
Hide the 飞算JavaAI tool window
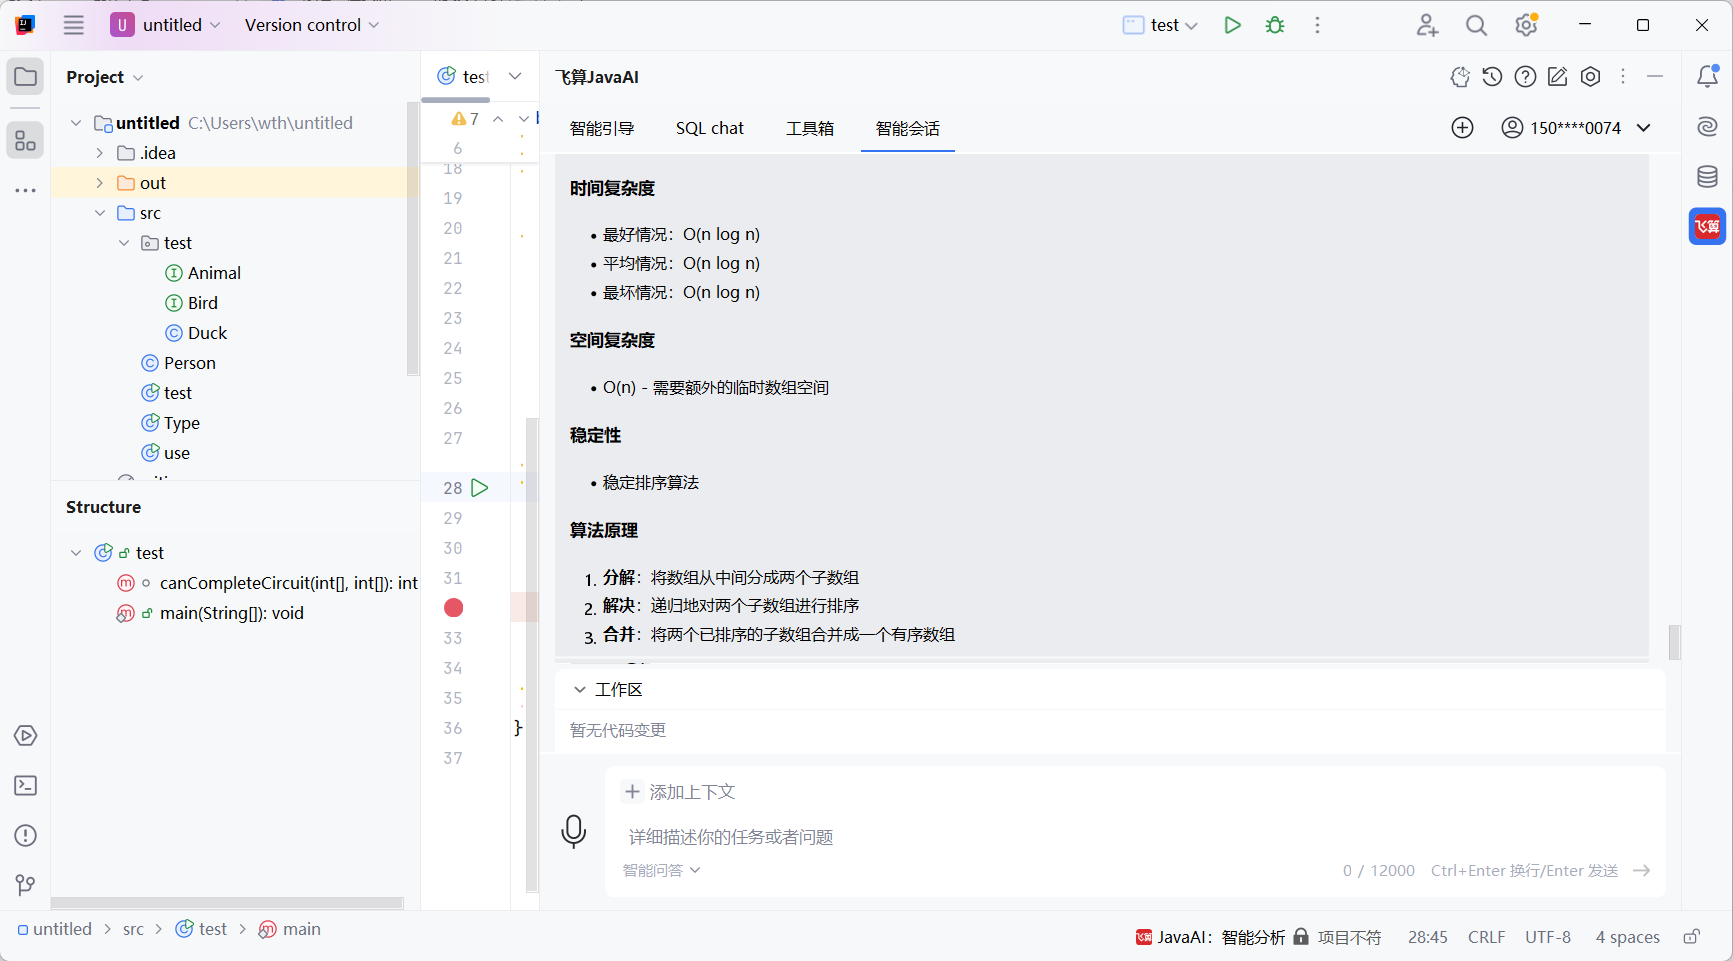pos(1656,76)
